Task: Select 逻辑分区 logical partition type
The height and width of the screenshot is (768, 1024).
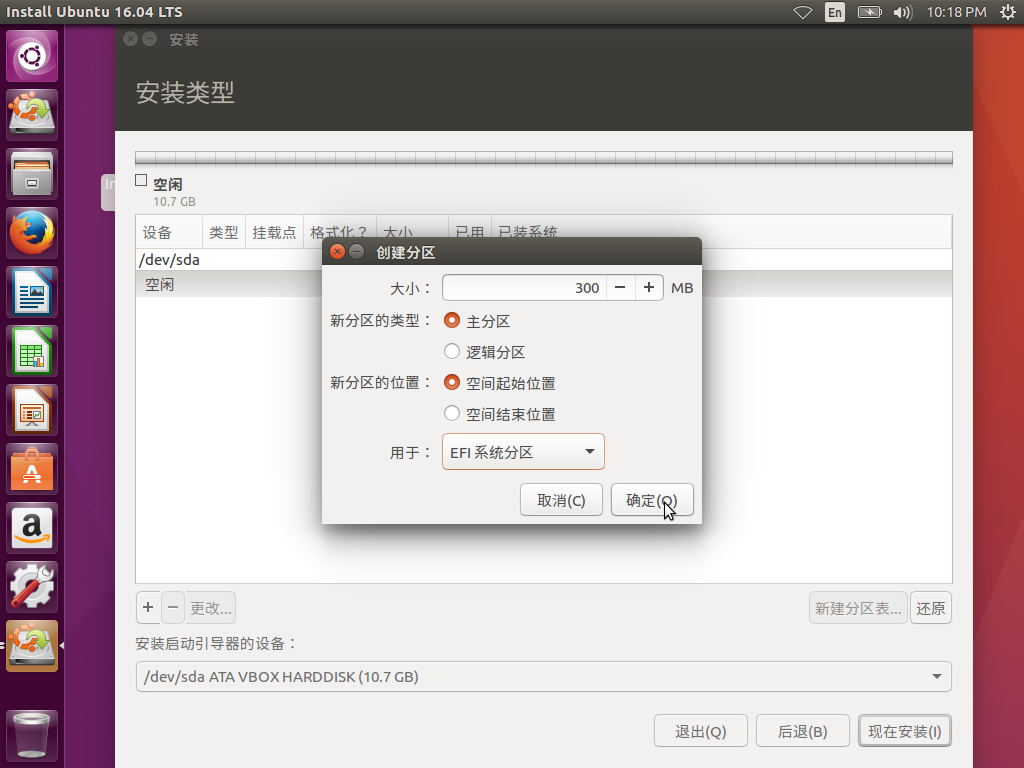Action: click(x=485, y=352)
